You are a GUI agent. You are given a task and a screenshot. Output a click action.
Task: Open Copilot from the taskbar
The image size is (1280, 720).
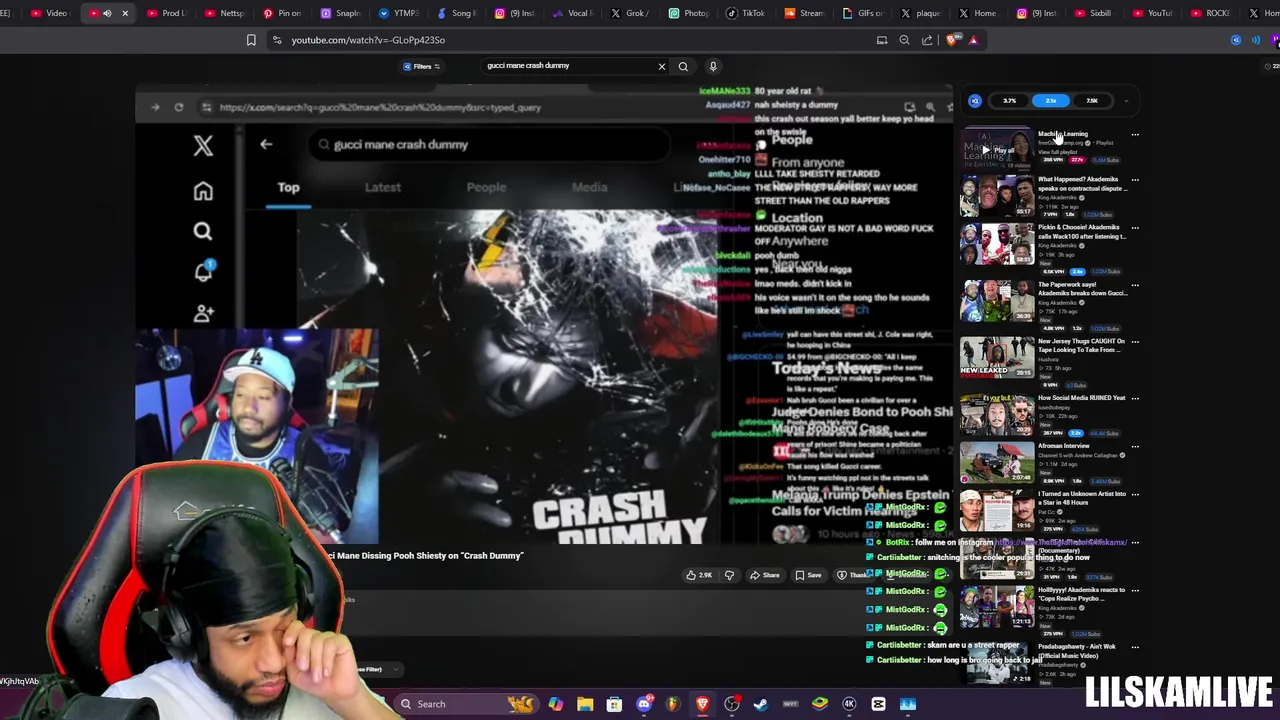click(x=555, y=704)
